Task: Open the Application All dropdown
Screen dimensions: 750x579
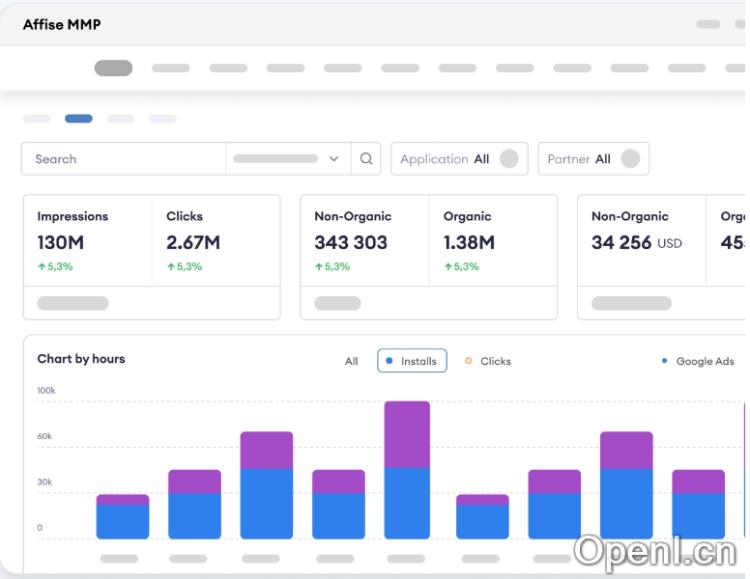Action: [458, 159]
